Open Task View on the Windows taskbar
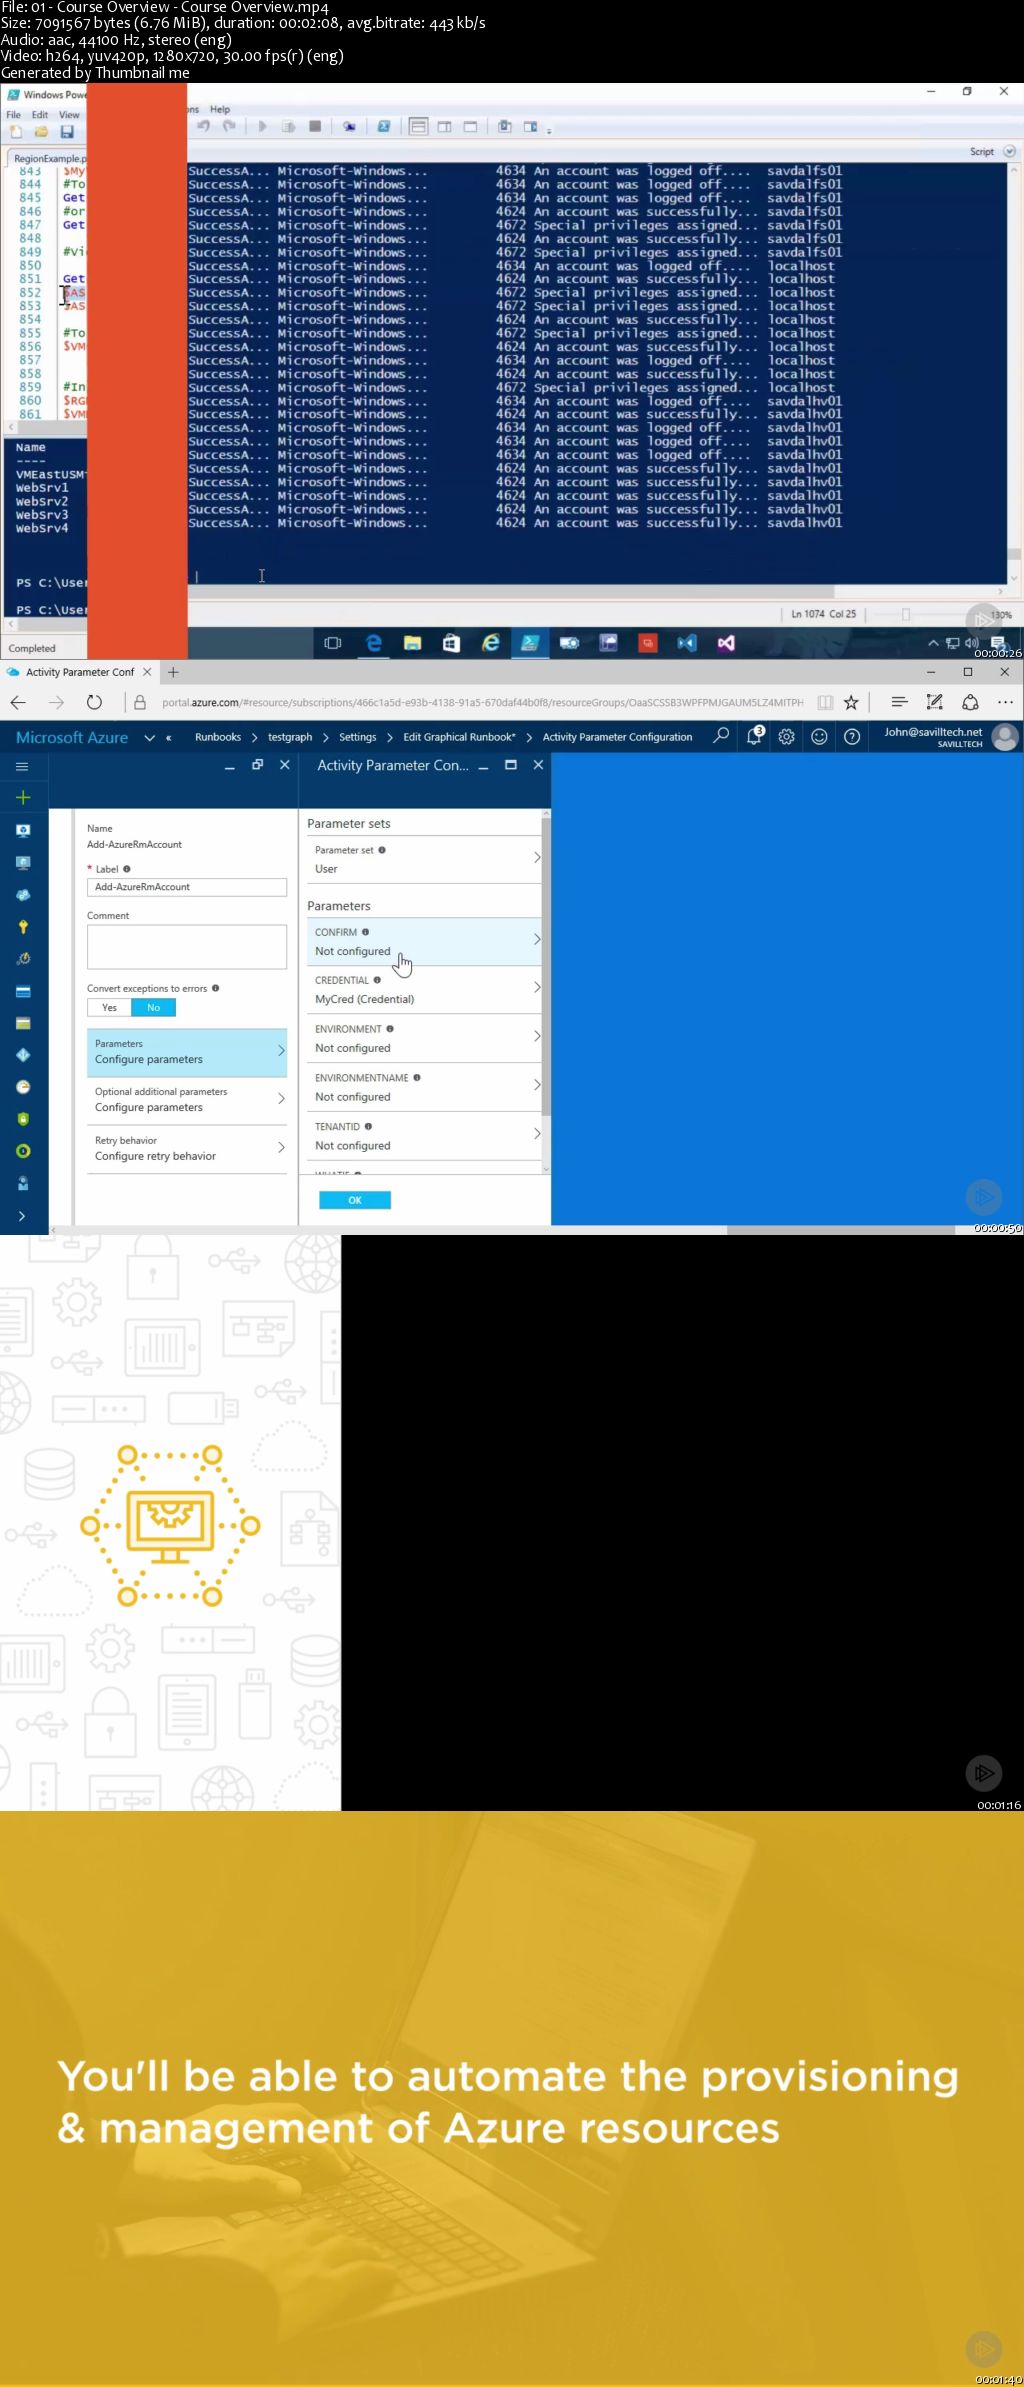 [x=333, y=643]
